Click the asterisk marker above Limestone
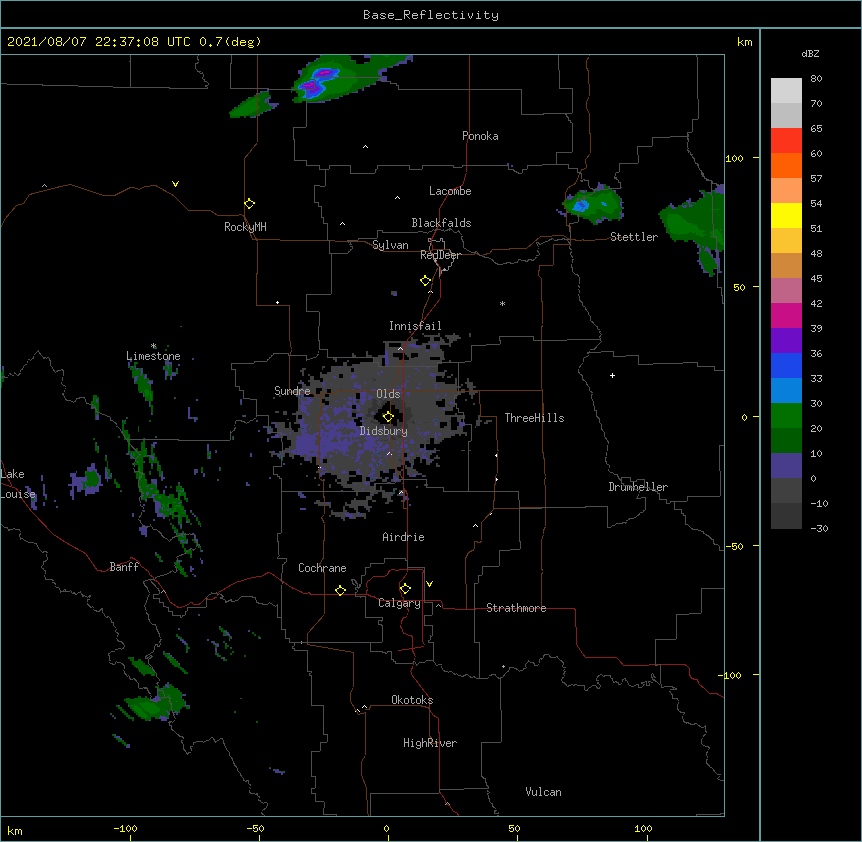 (154, 346)
